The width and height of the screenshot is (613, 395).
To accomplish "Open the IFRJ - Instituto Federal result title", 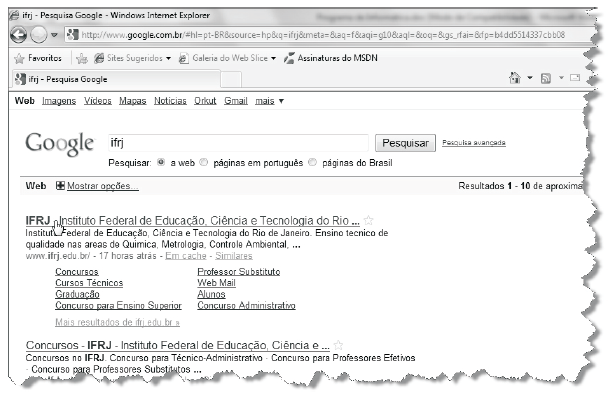I will 192,221.
